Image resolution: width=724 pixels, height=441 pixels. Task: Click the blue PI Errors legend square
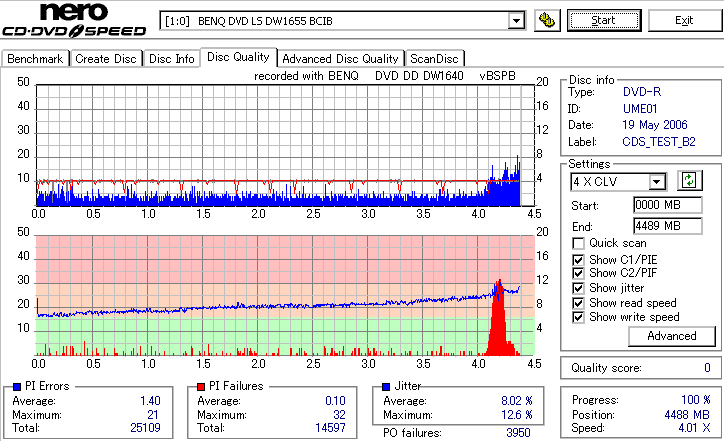tap(17, 387)
